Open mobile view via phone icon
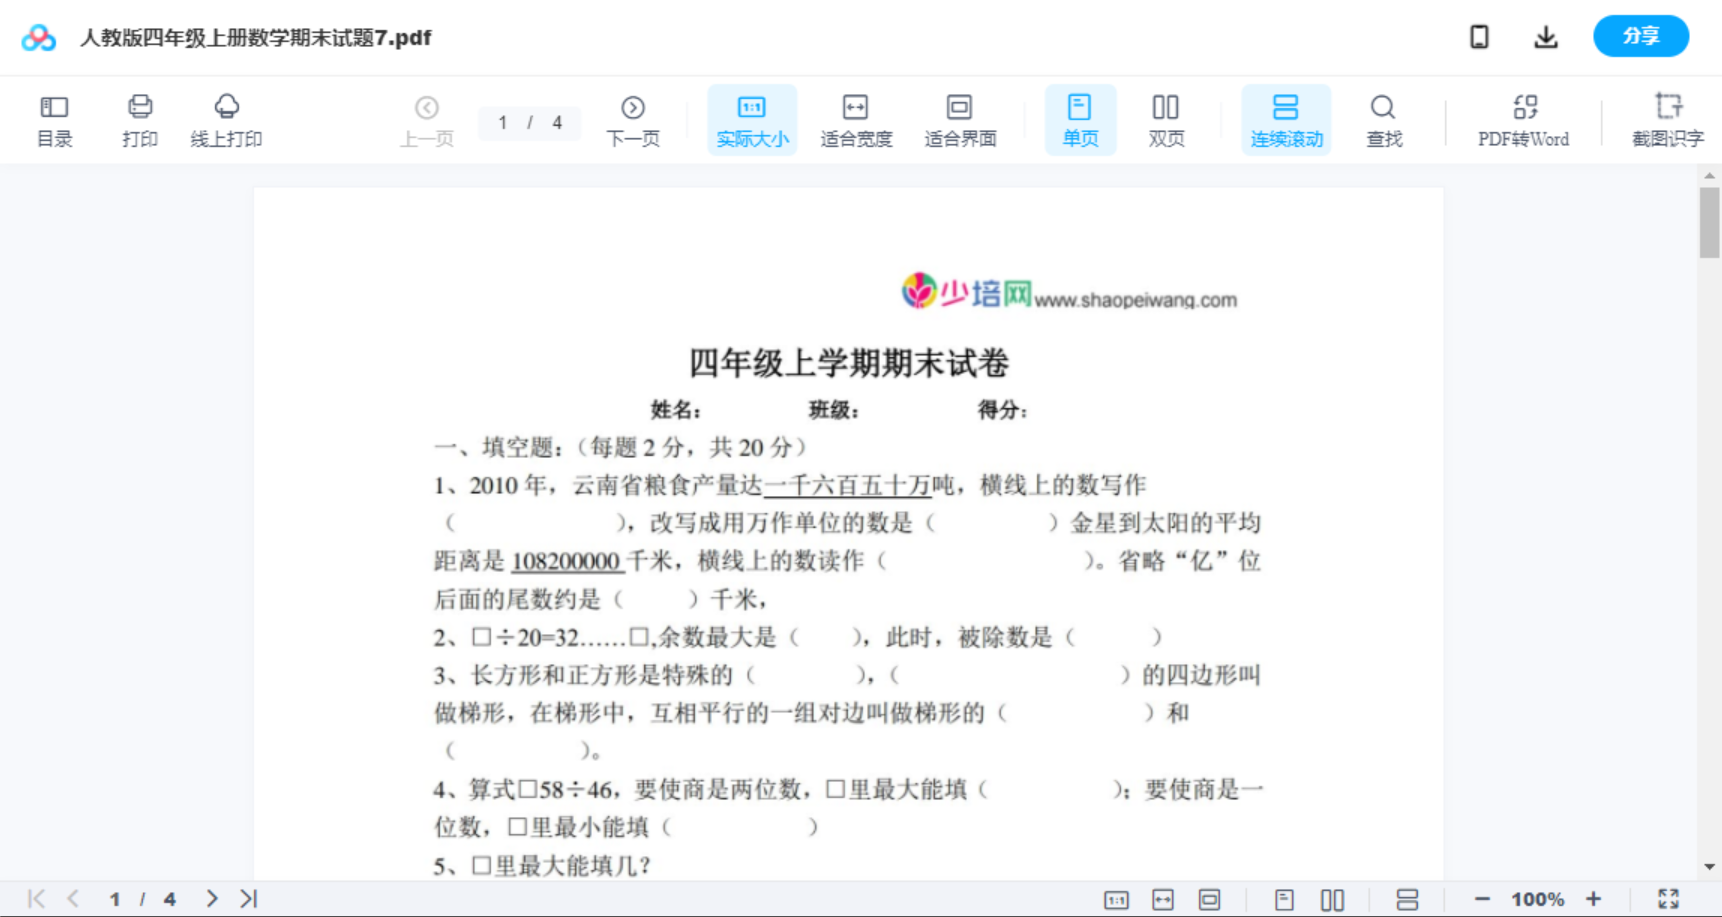This screenshot has width=1722, height=917. pos(1478,36)
